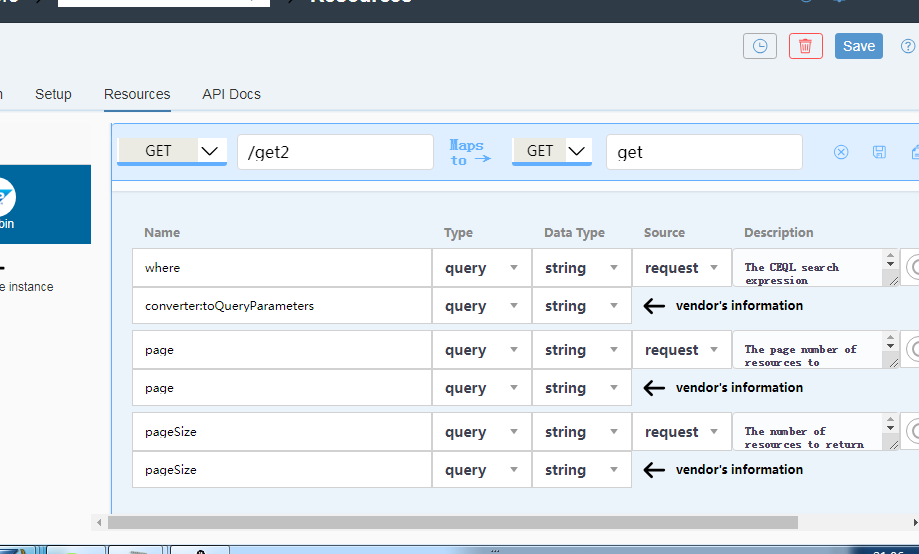Click the blue Save button
The width and height of the screenshot is (919, 554).
(x=858, y=46)
